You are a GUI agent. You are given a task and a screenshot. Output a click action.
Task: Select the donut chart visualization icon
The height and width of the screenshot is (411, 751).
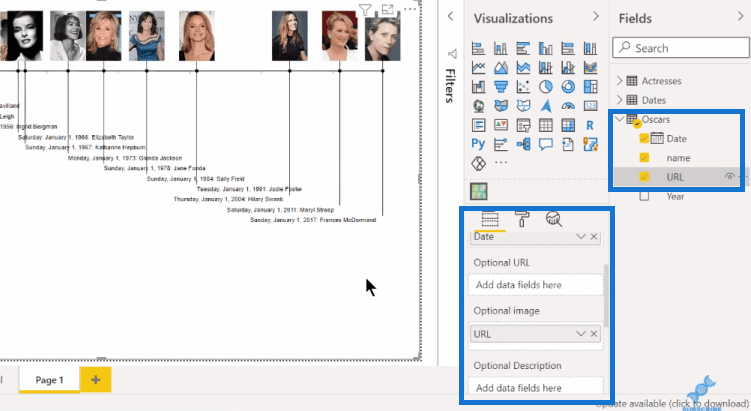(568, 87)
